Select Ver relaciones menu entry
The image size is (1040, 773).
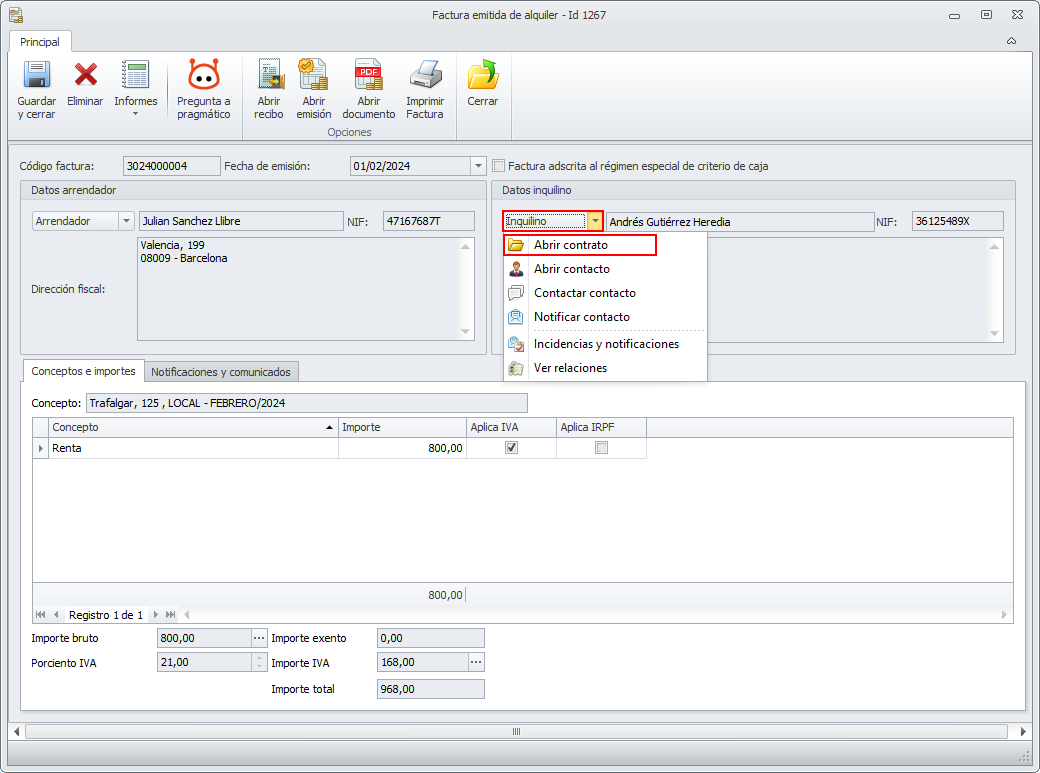click(605, 368)
